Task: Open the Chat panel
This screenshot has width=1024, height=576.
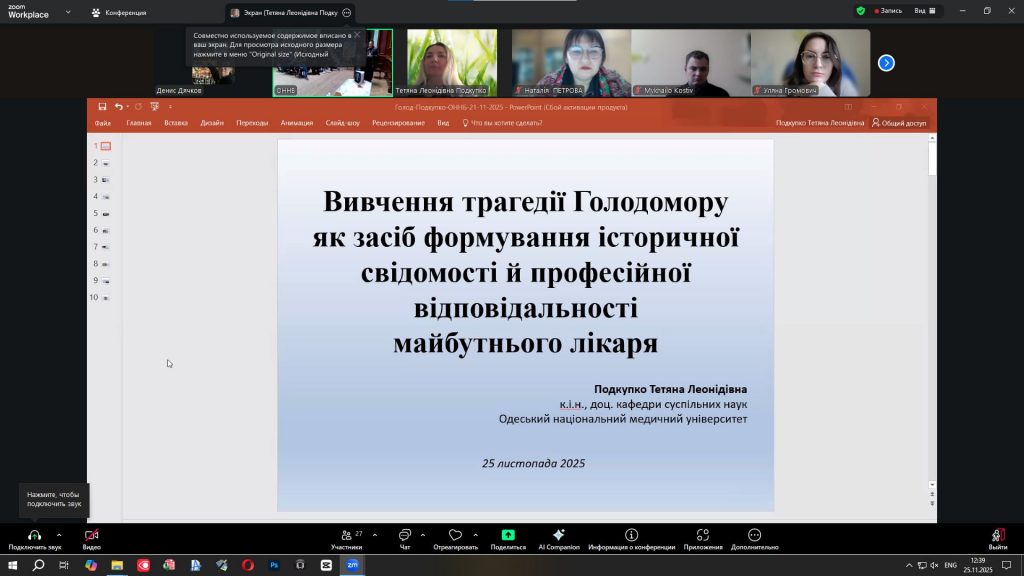Action: [405, 536]
